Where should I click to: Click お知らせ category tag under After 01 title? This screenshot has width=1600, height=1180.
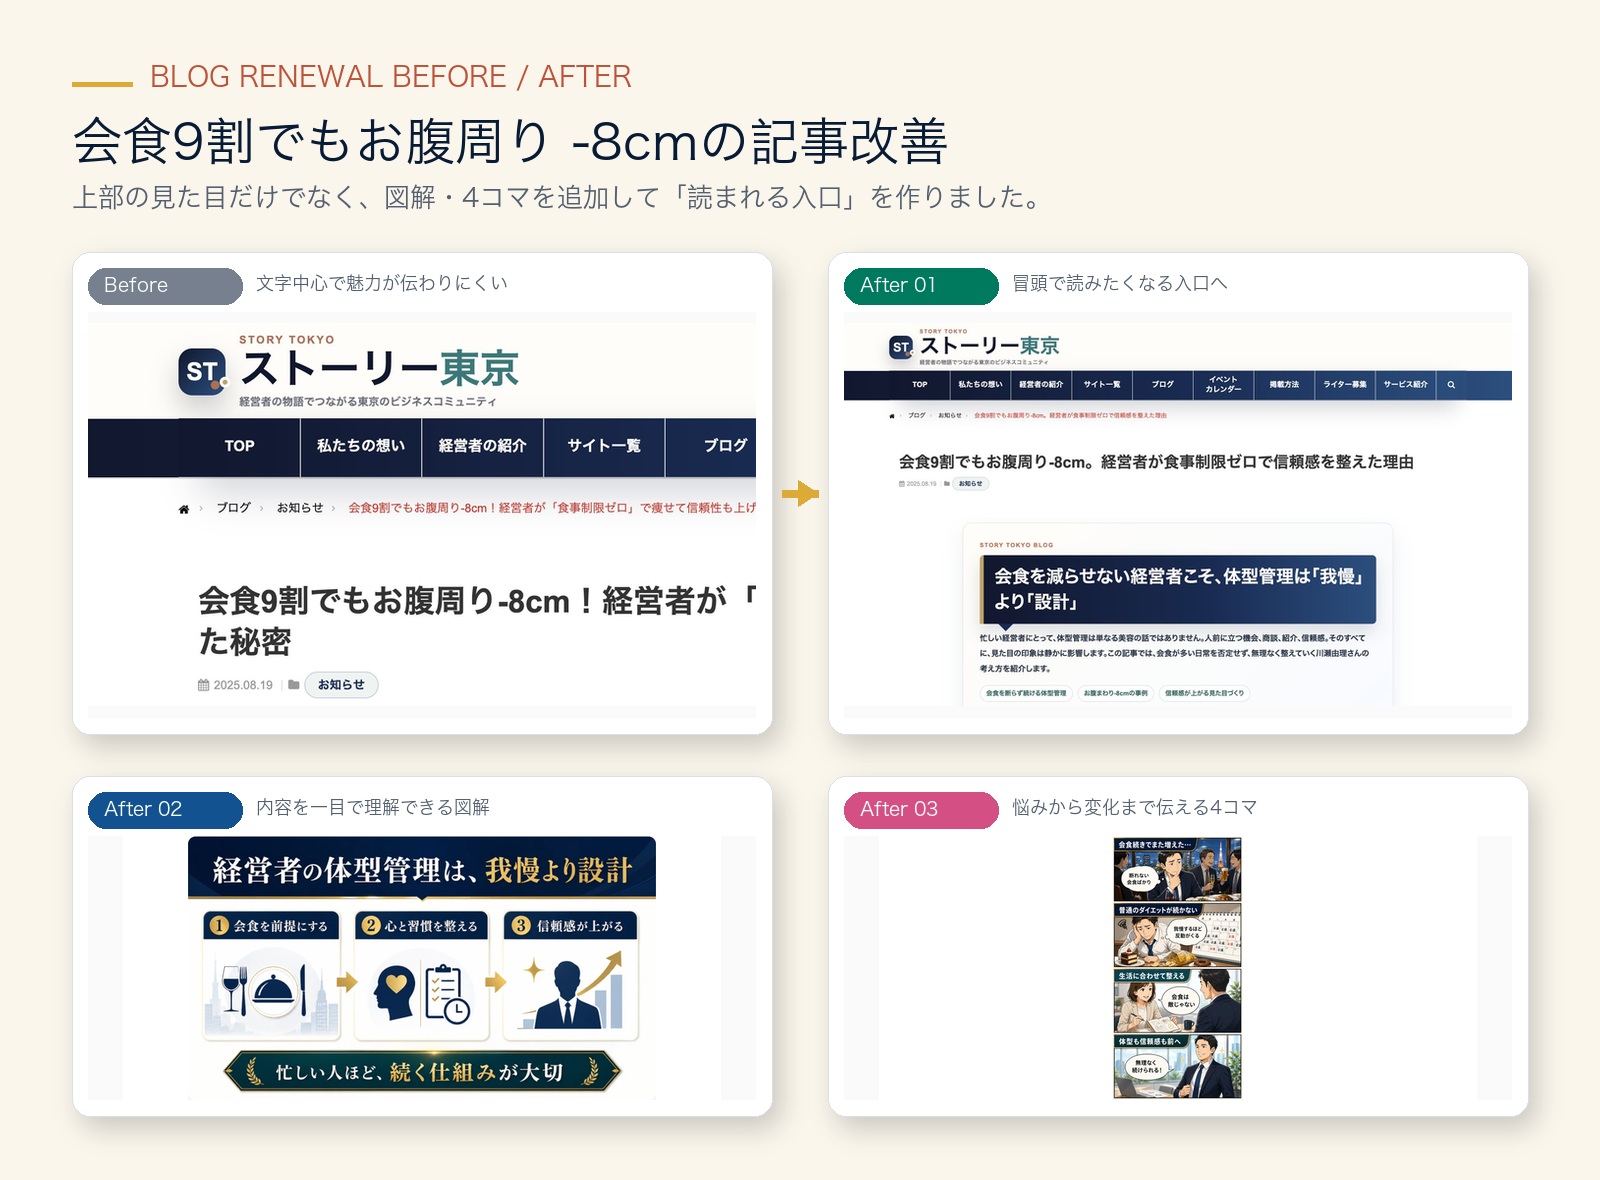pos(971,484)
